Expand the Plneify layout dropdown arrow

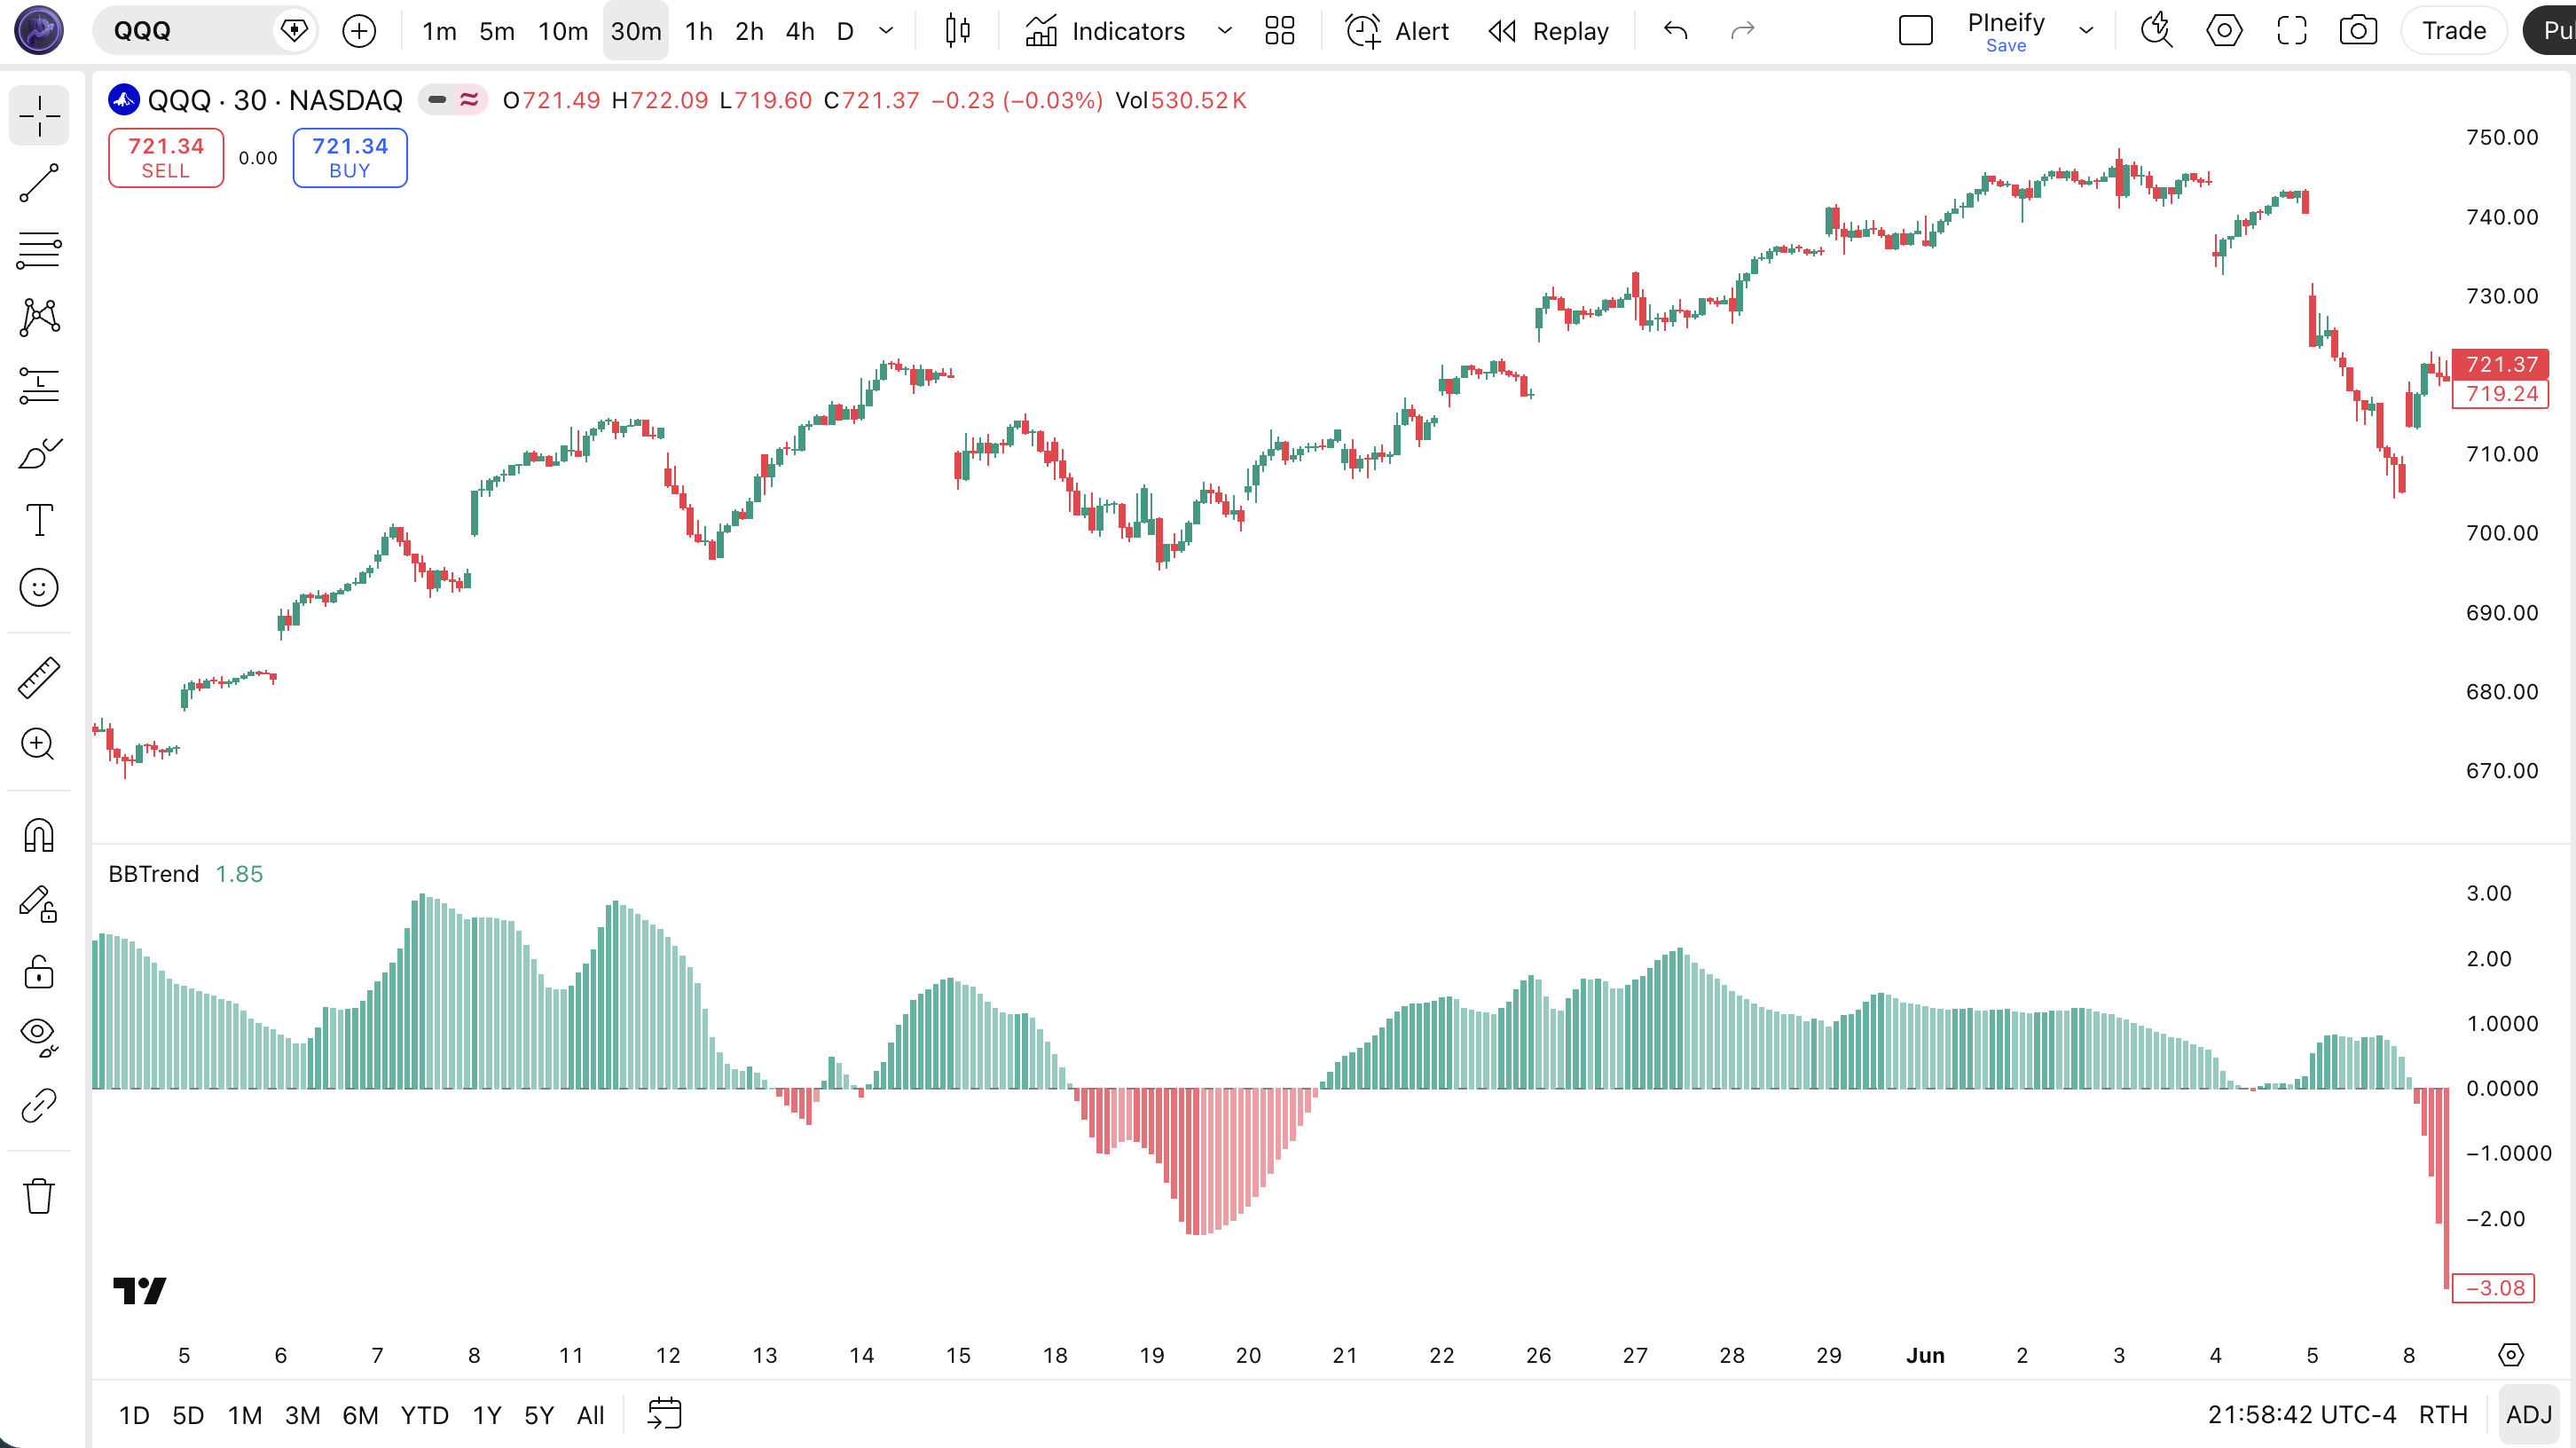click(2086, 31)
